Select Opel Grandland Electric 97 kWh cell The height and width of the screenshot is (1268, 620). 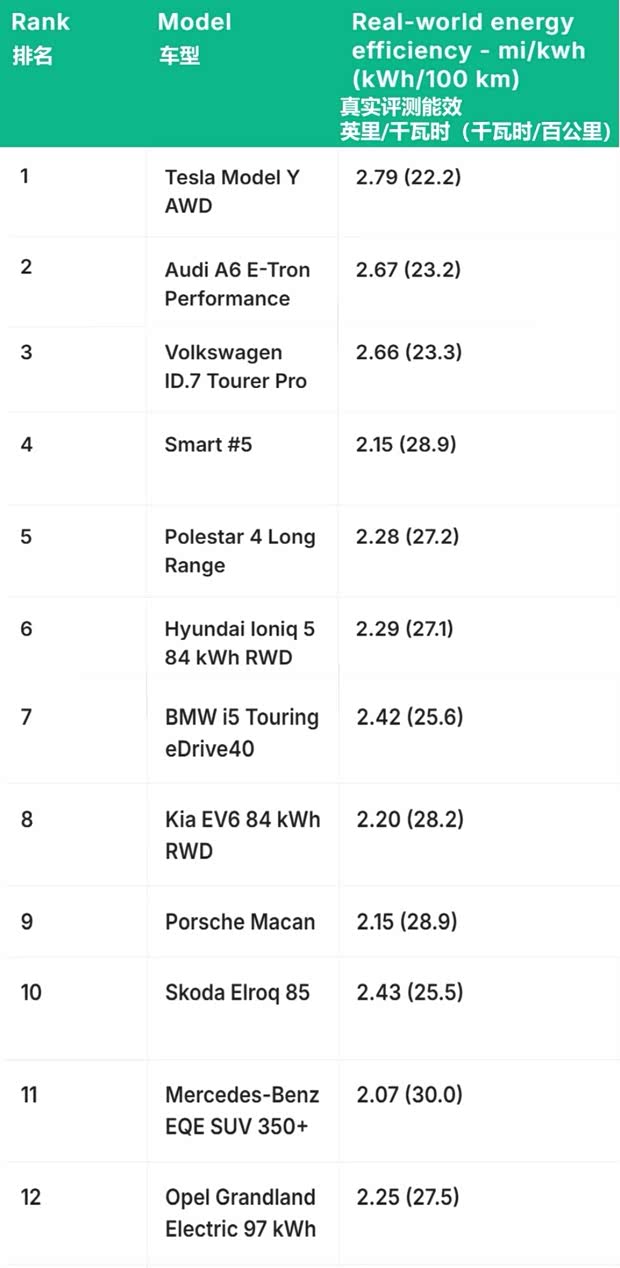[240, 1212]
